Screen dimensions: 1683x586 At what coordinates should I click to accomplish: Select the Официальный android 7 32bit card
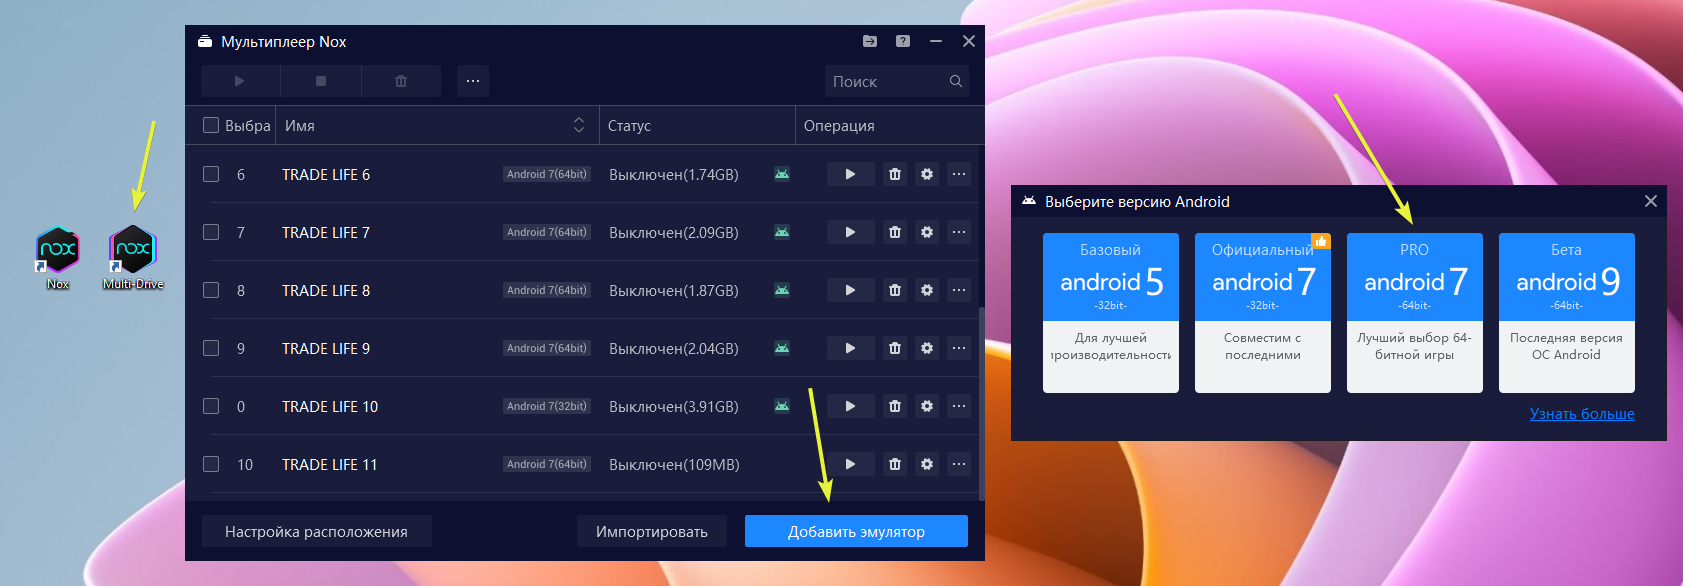(1263, 313)
